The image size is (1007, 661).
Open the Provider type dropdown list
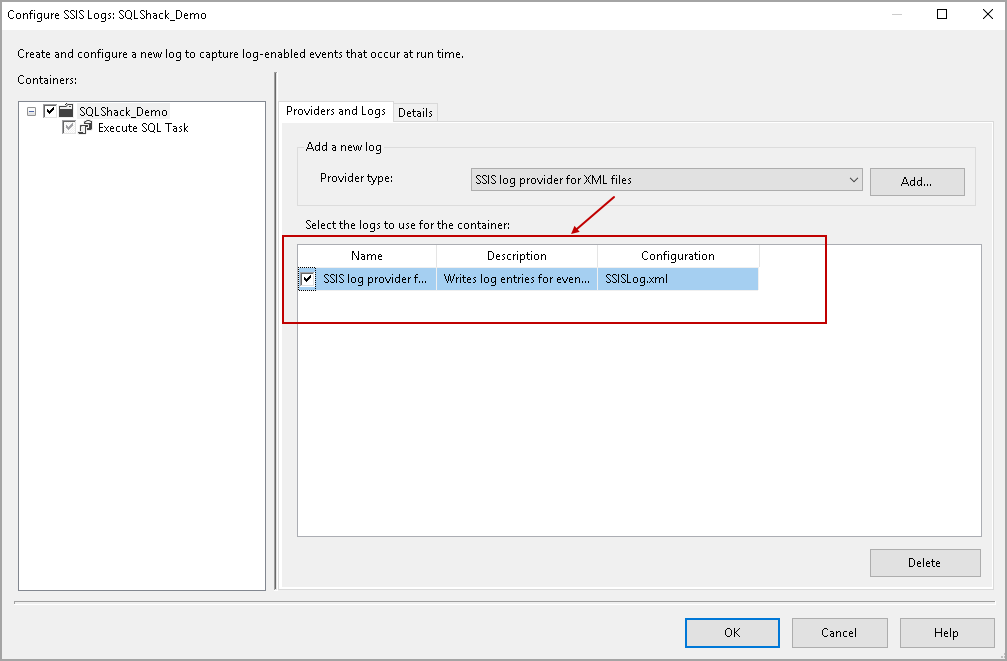[664, 179]
